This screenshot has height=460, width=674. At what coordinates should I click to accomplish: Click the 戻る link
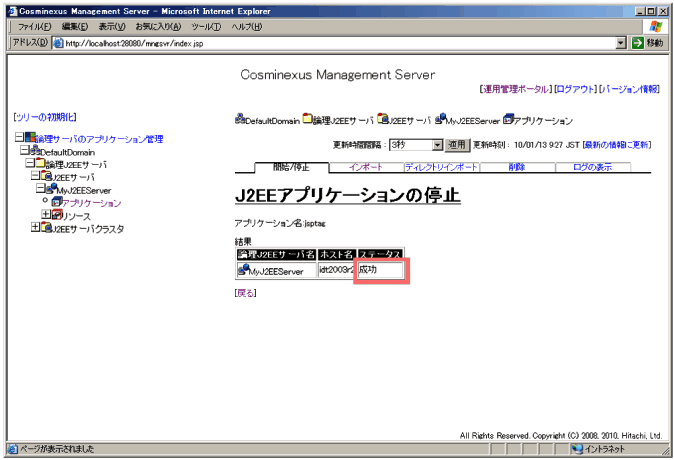coord(245,293)
